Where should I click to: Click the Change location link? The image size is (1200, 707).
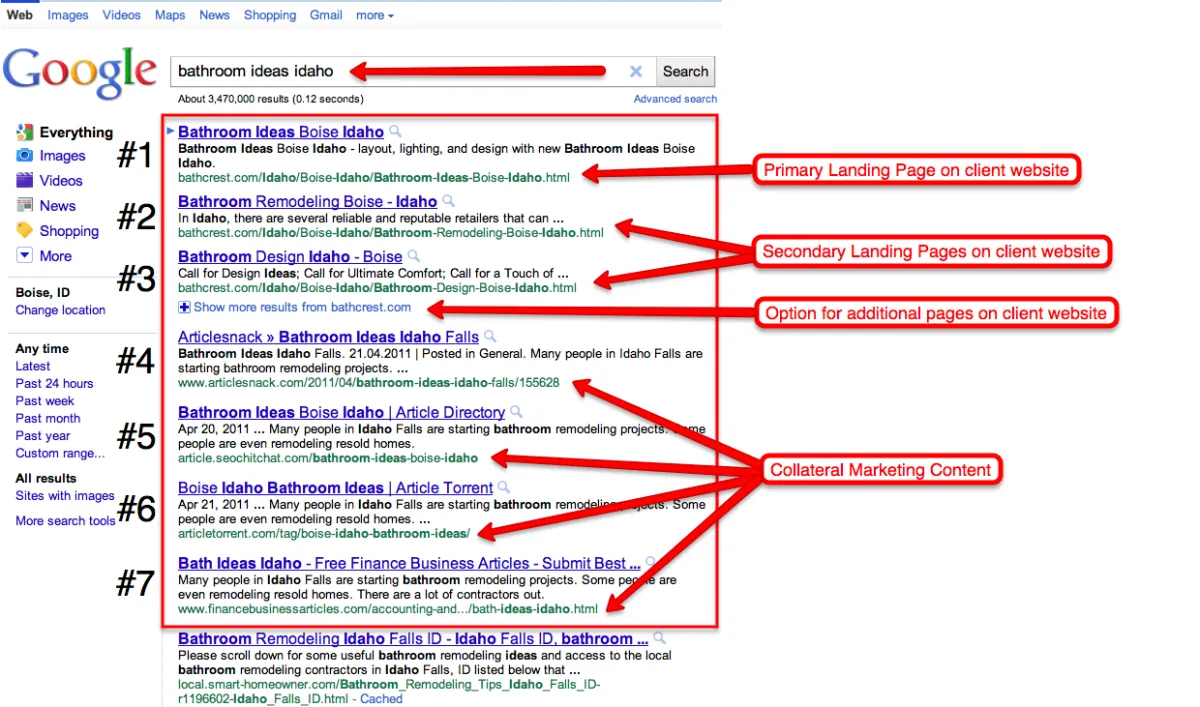pos(60,310)
